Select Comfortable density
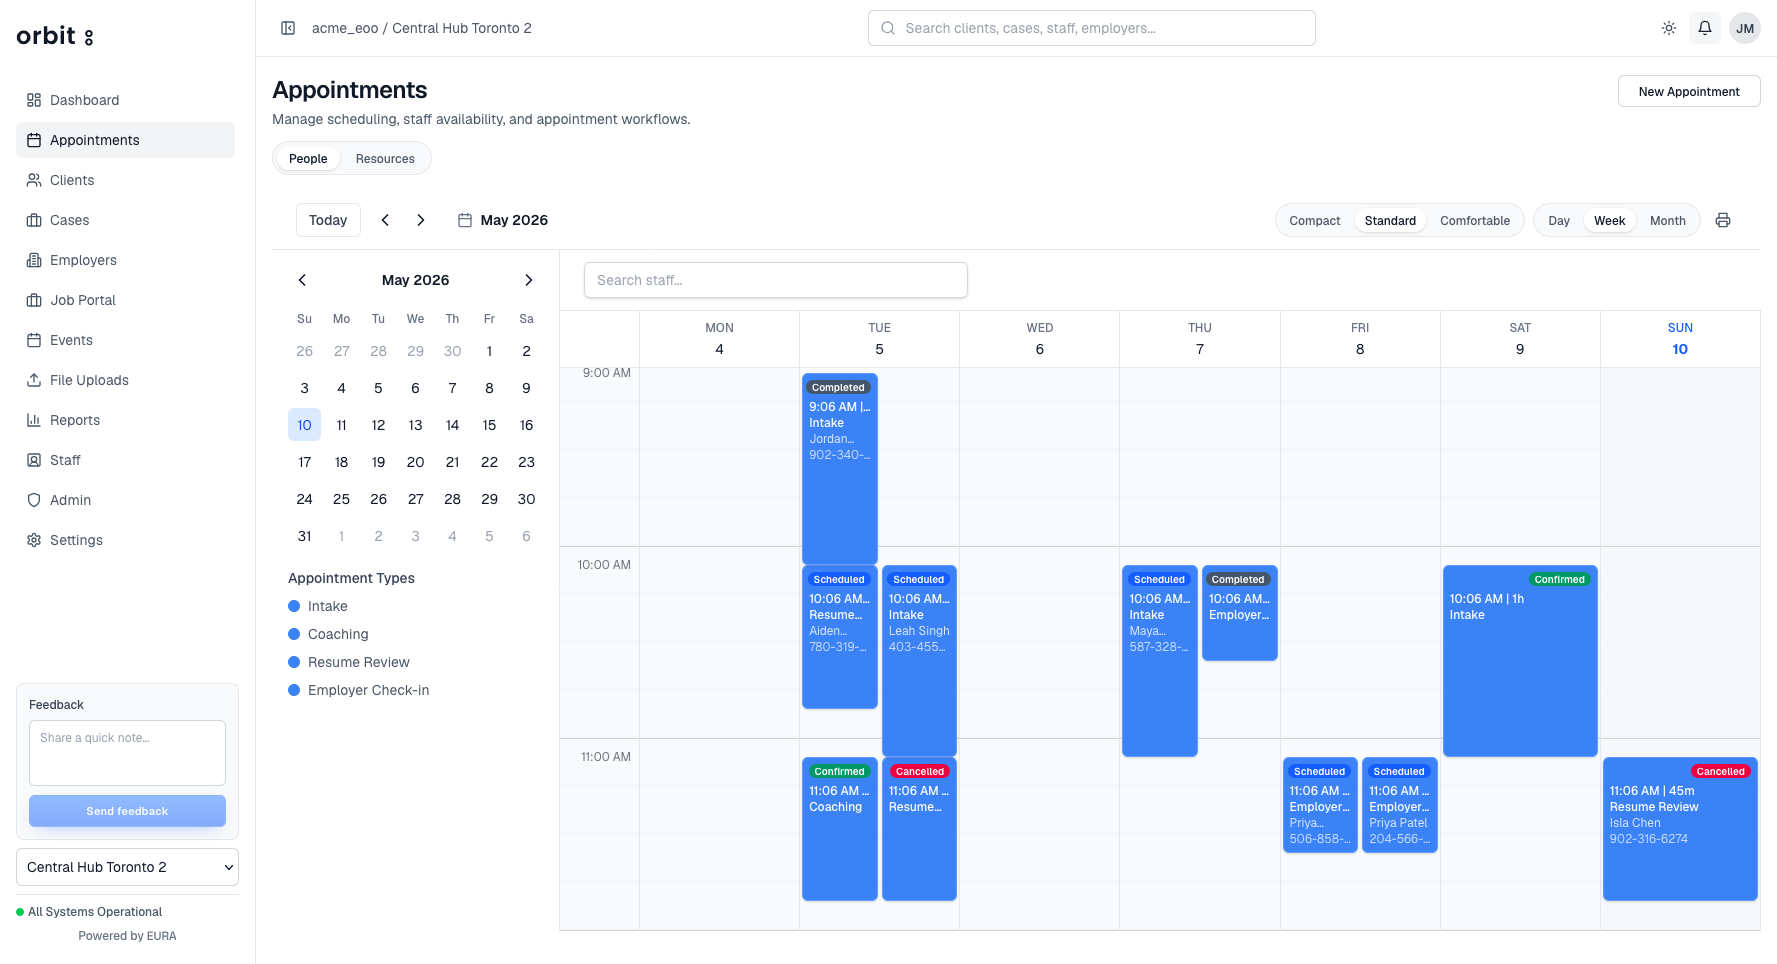1777x964 pixels. (1475, 221)
